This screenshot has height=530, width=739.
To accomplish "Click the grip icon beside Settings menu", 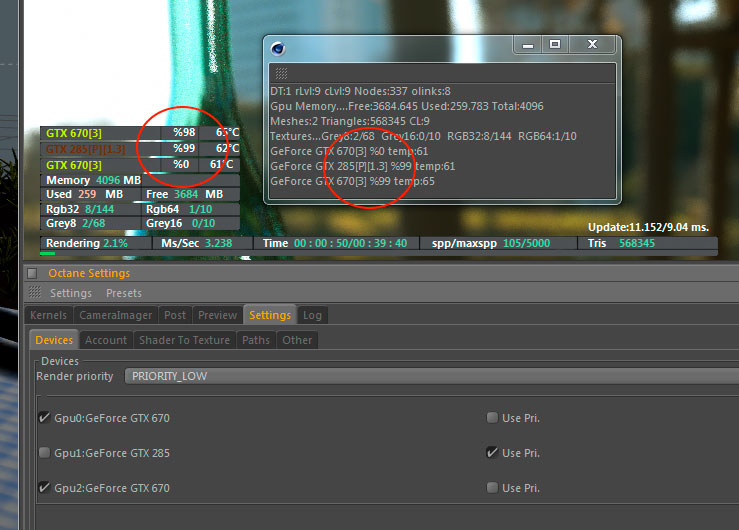I will click(35, 293).
